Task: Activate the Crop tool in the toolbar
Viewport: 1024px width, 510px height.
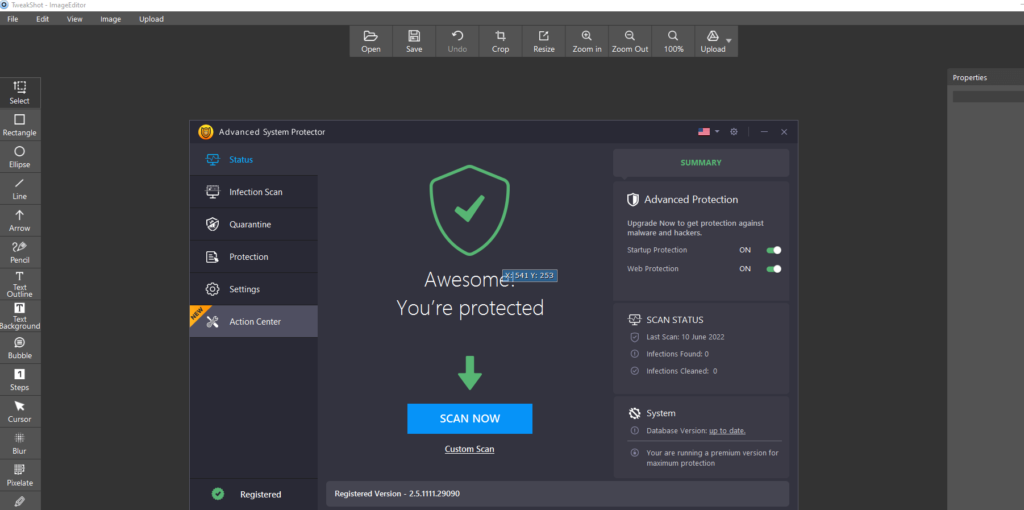Action: coord(500,41)
